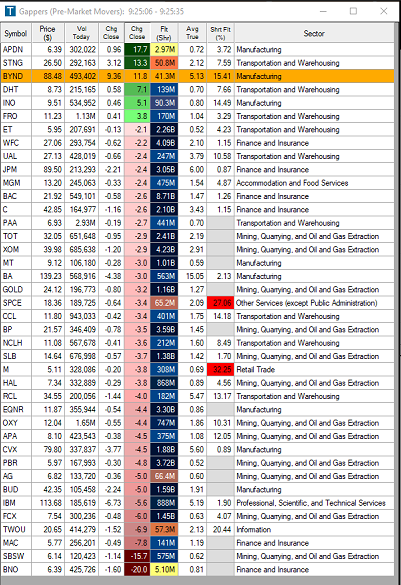Click the Sector column header
The image size is (401, 585).
(x=314, y=33)
